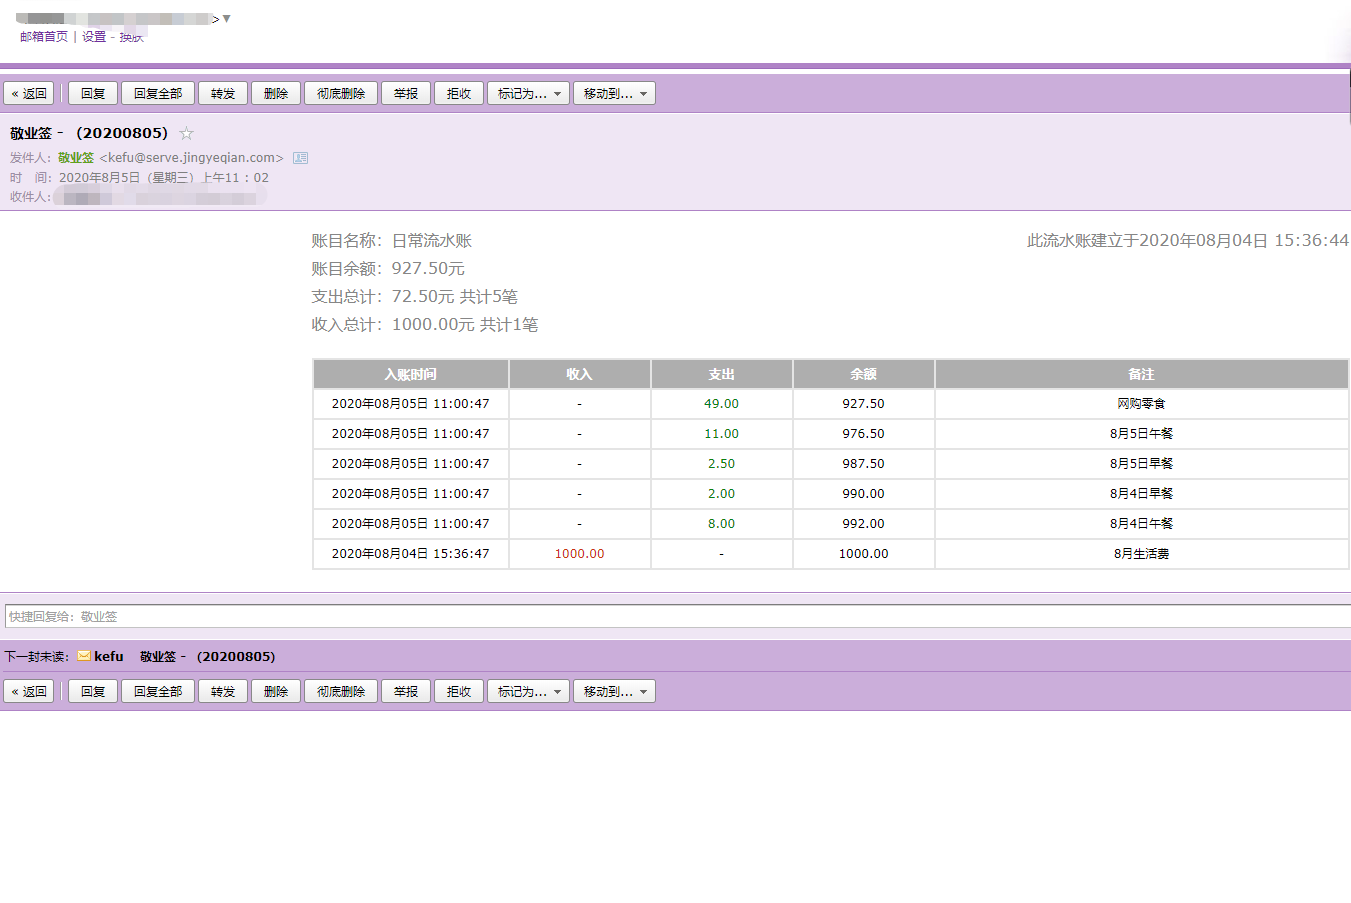Click the 此流水账建立于 creation date text
This screenshot has width=1351, height=903.
(1188, 241)
